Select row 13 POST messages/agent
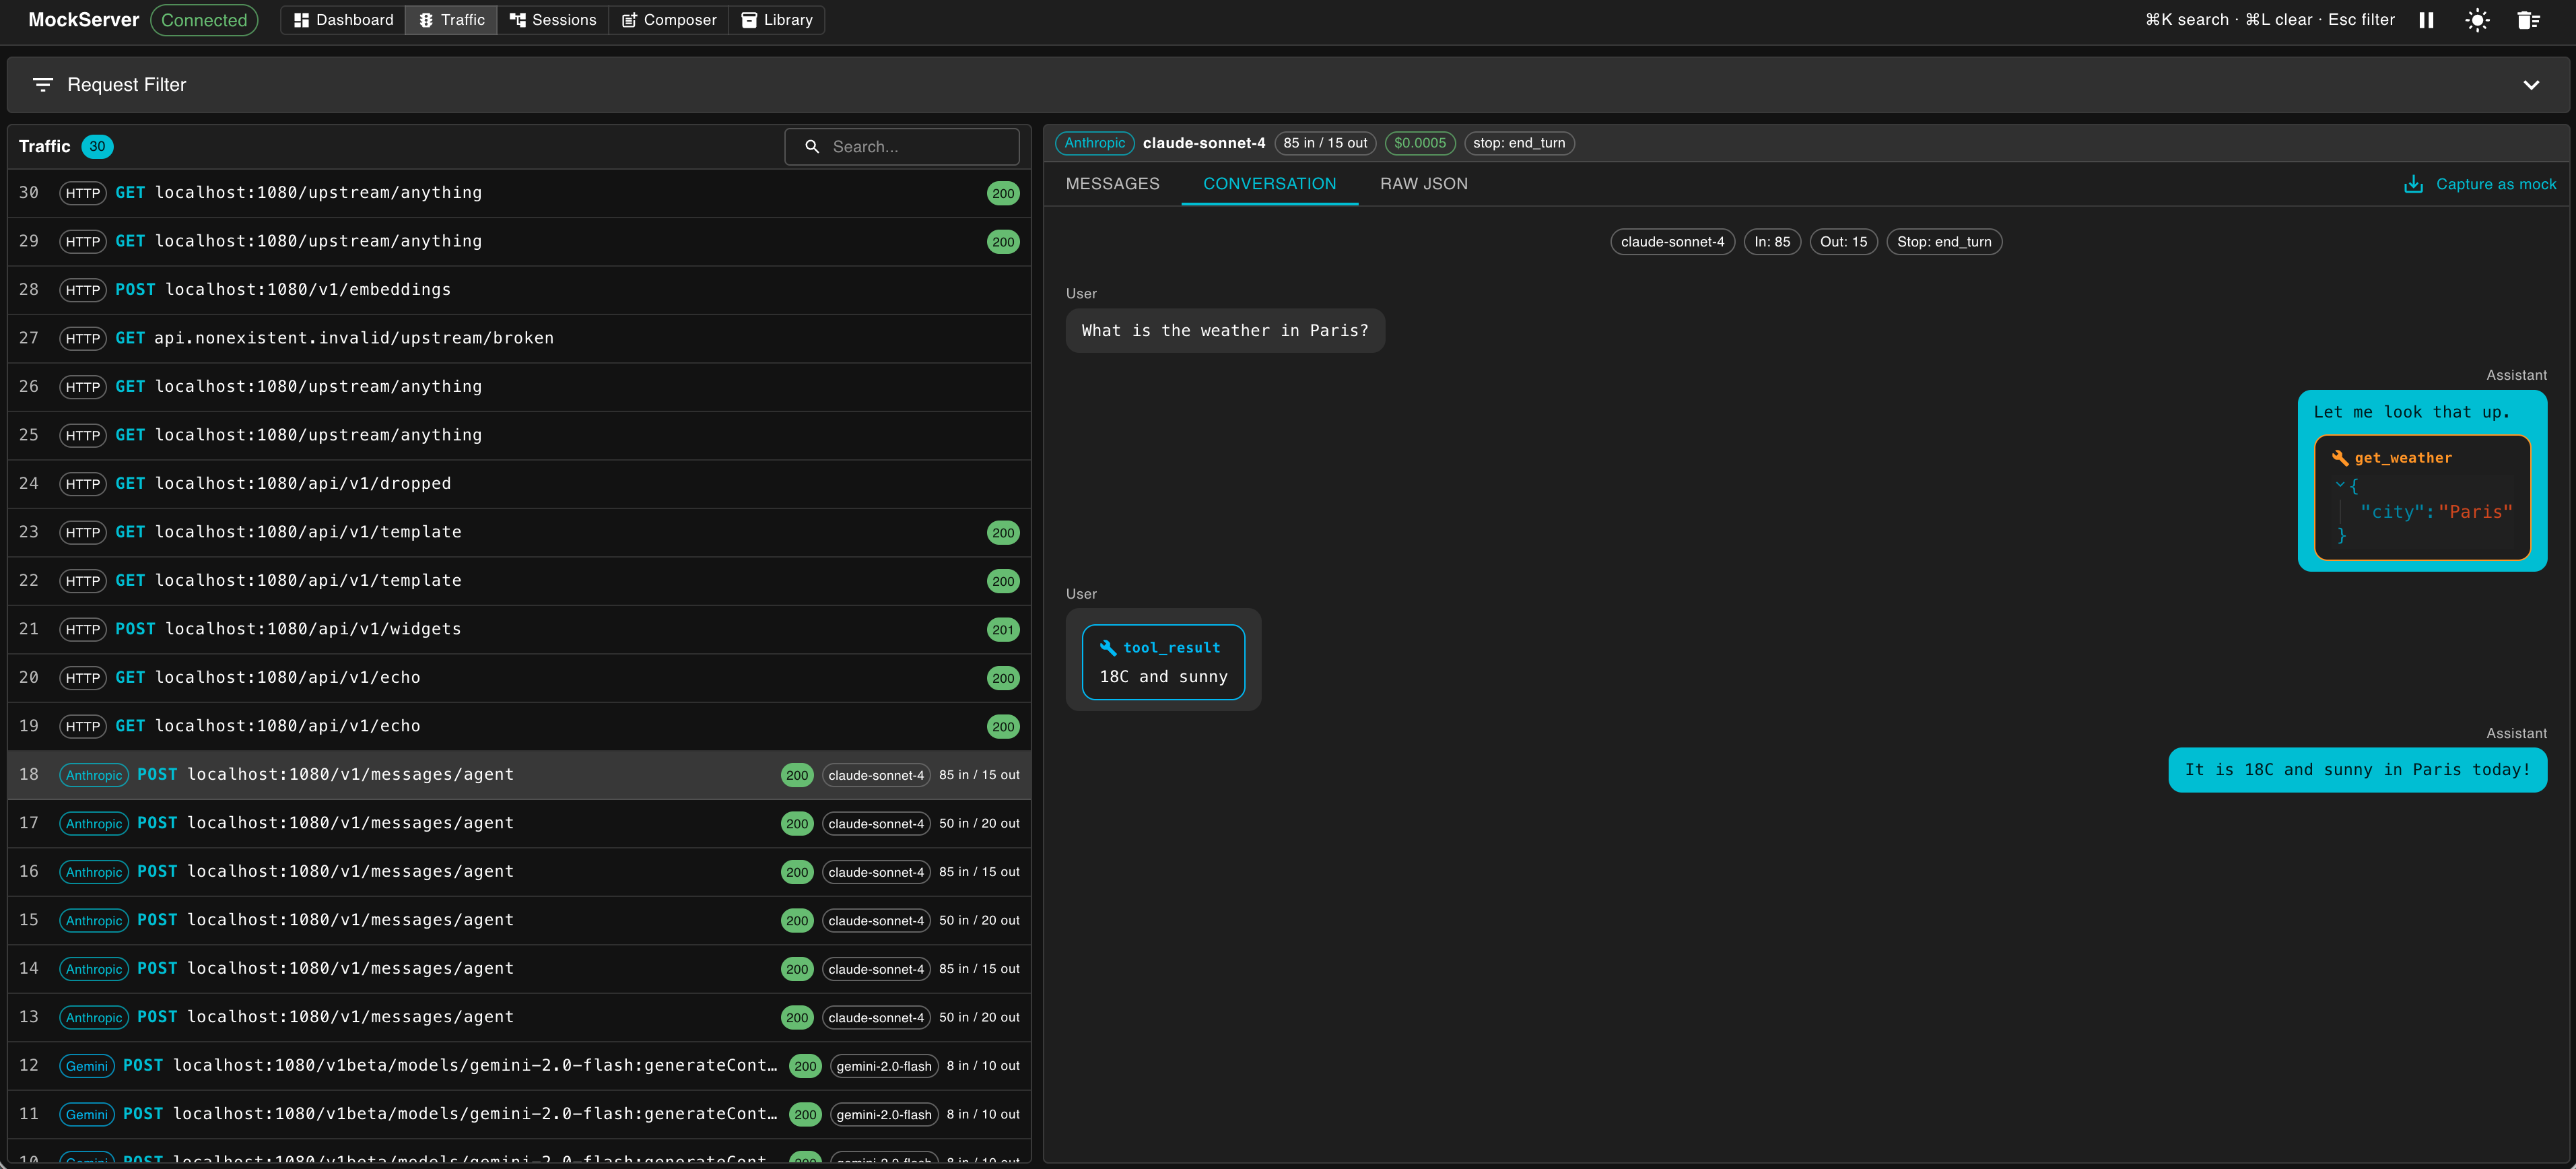 click(519, 1017)
